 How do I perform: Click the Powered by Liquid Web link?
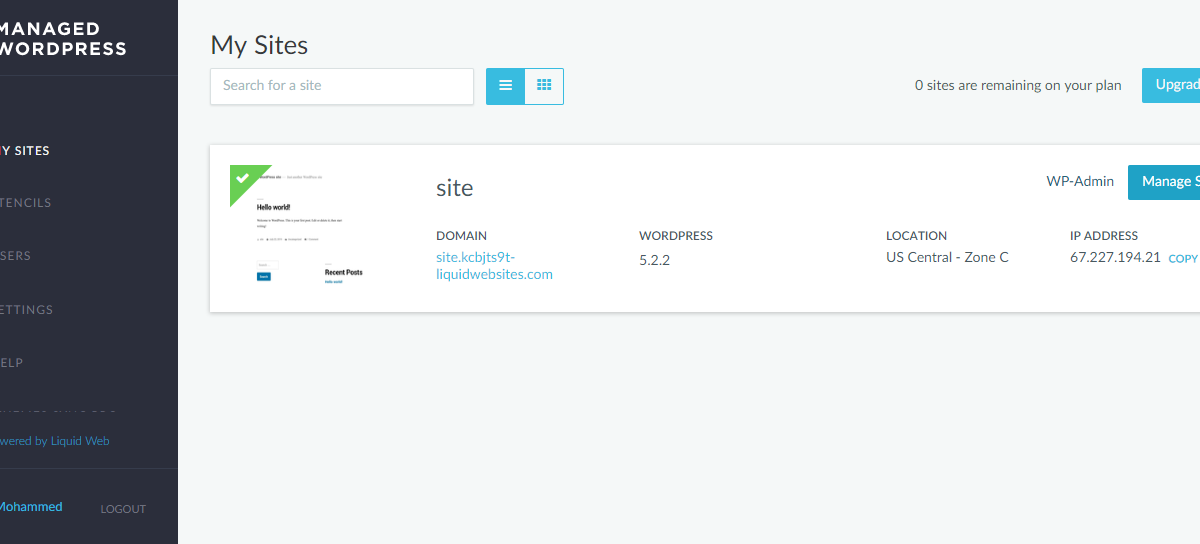(x=54, y=441)
